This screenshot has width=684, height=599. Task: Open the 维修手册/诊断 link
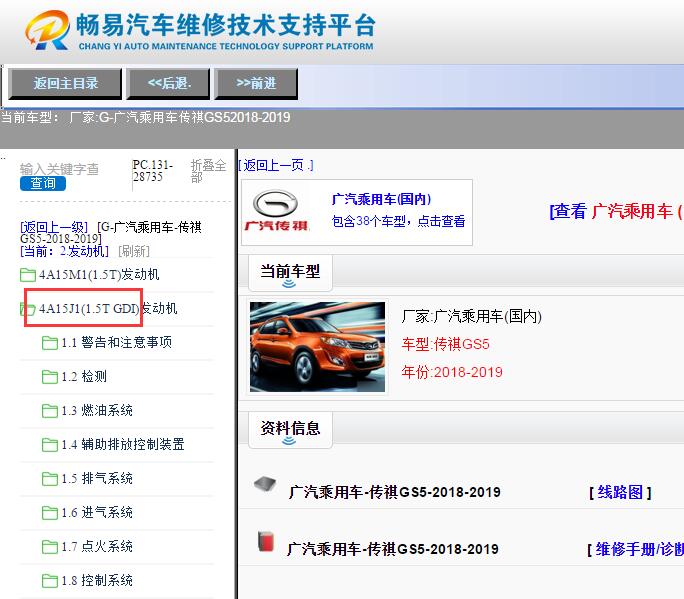[x=640, y=549]
